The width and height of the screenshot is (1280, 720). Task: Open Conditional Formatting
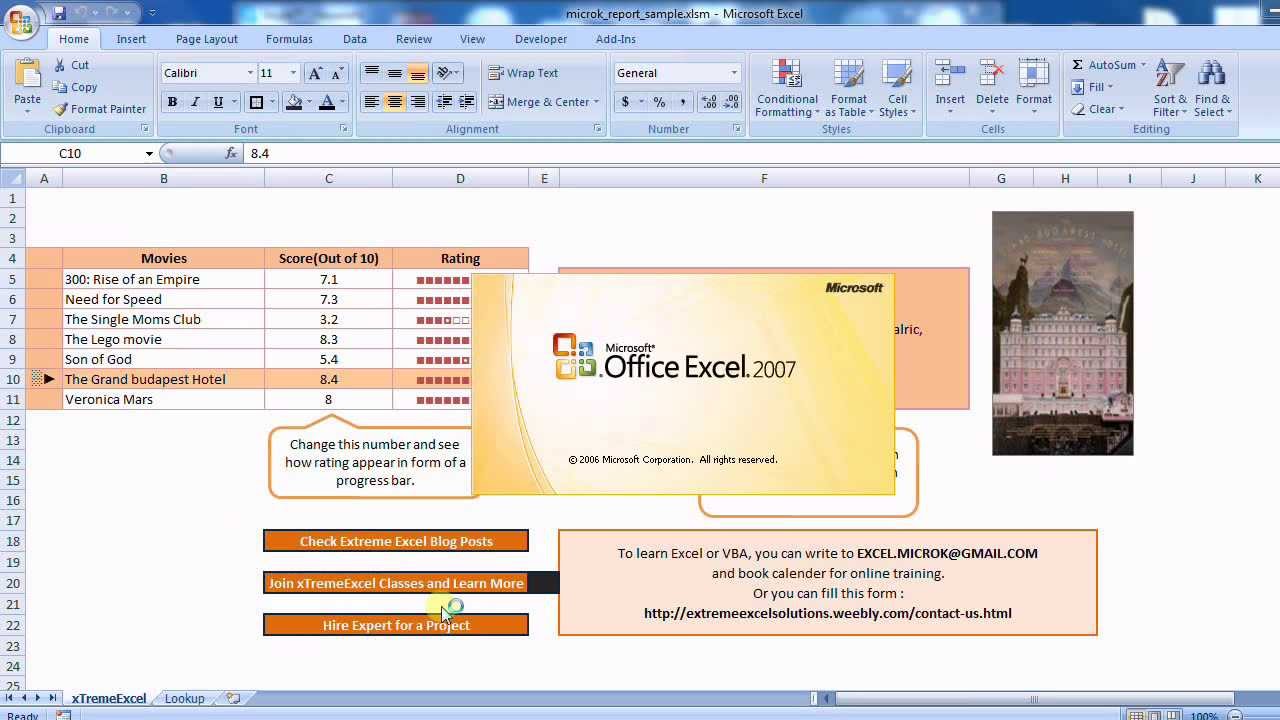pos(787,88)
